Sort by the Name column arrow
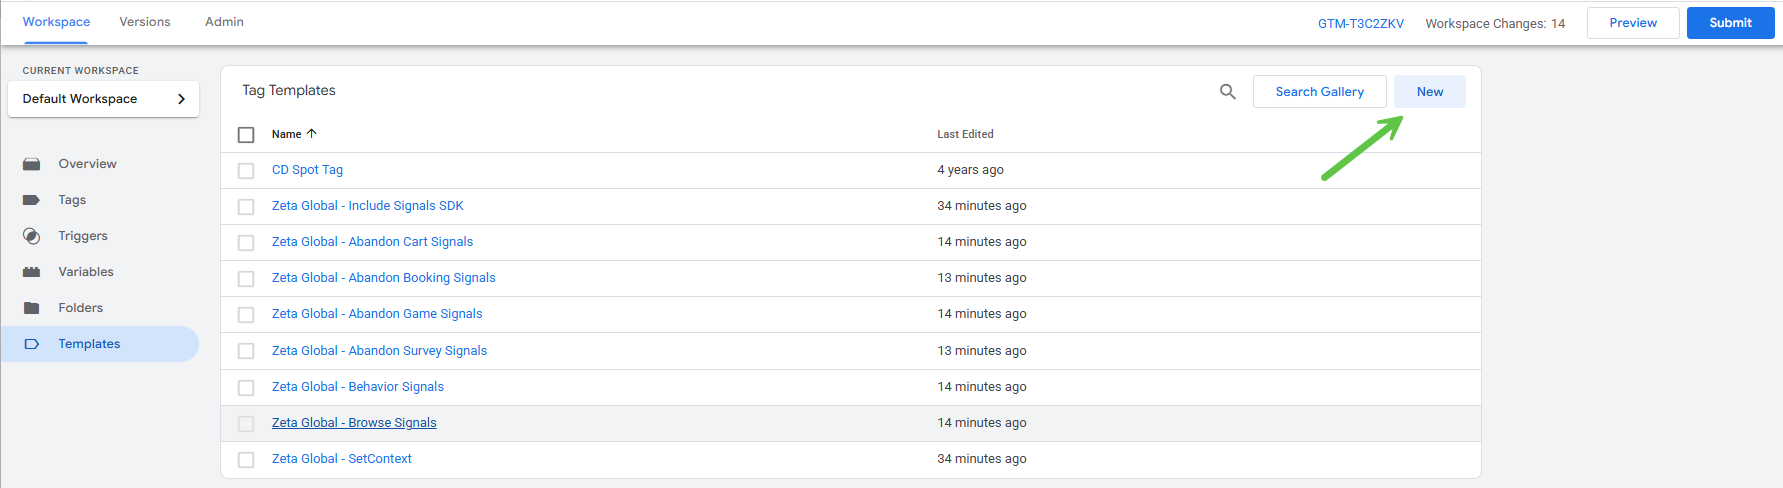The width and height of the screenshot is (1783, 488). click(x=311, y=133)
